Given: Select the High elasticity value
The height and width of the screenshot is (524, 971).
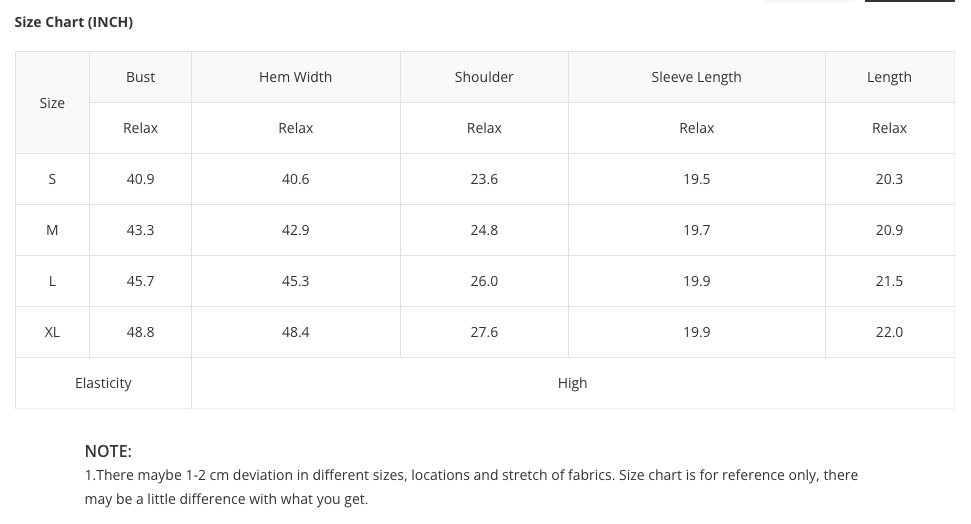Looking at the screenshot, I should tap(572, 383).
